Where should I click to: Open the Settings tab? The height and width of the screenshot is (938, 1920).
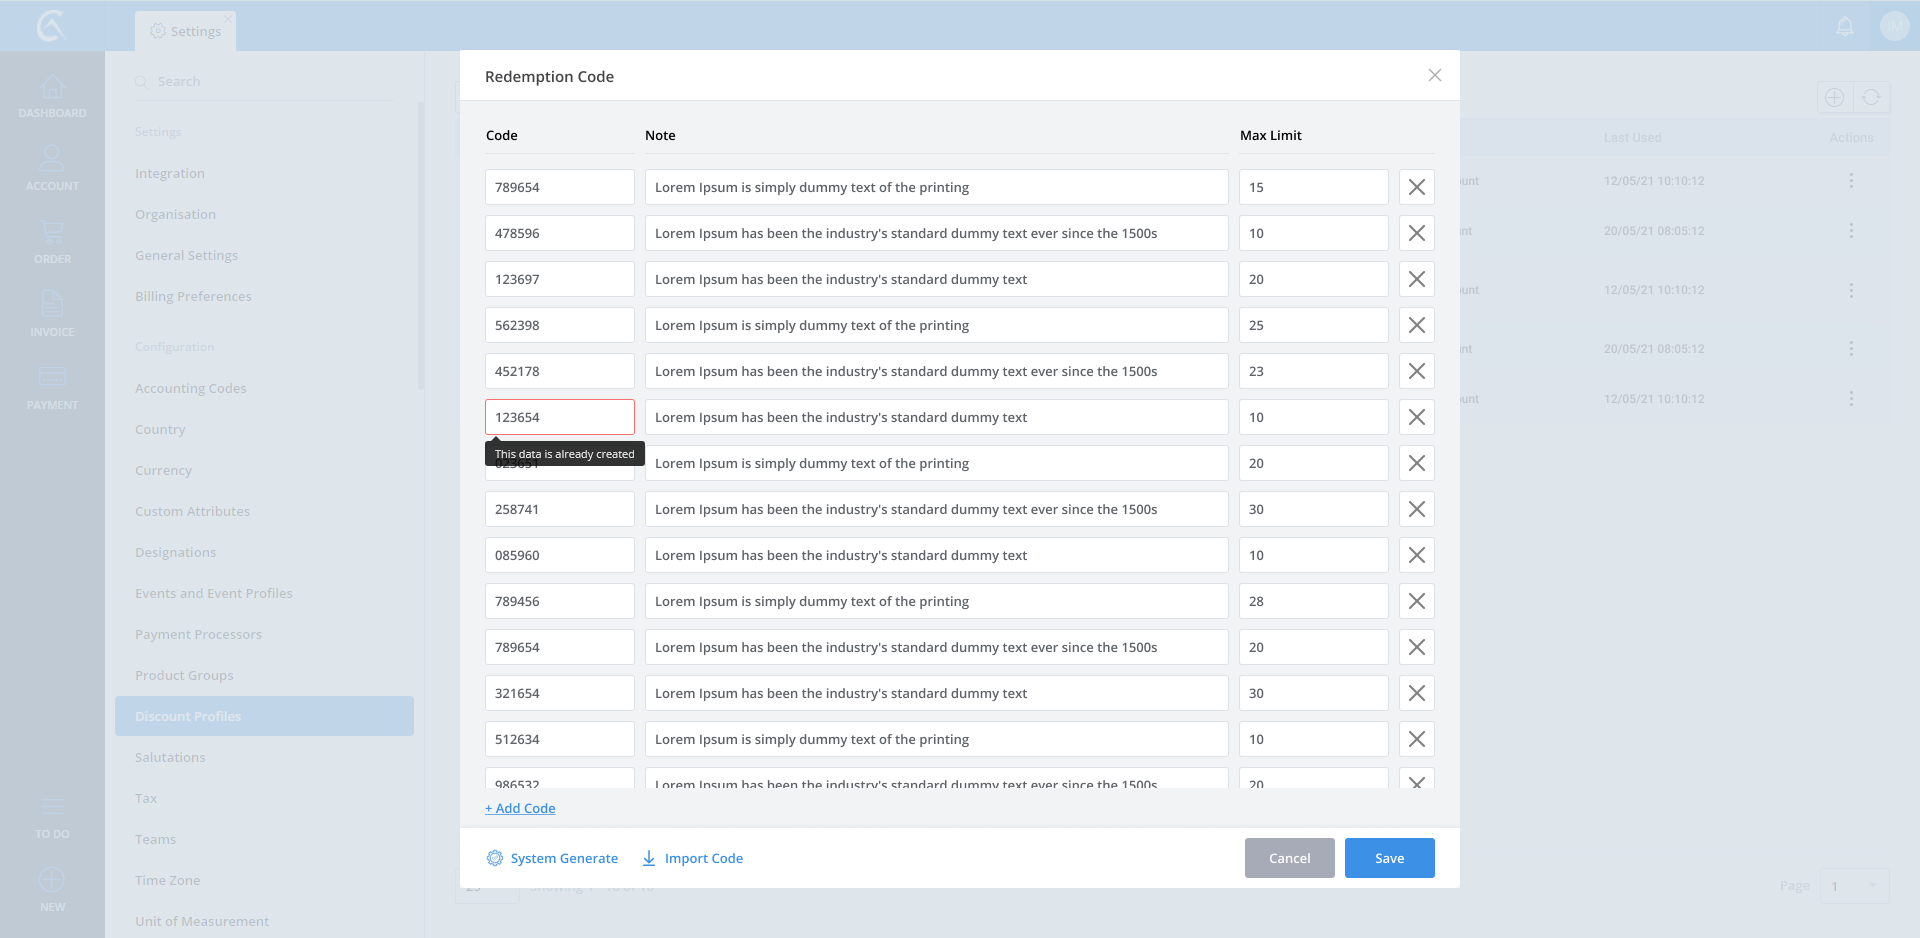click(186, 31)
